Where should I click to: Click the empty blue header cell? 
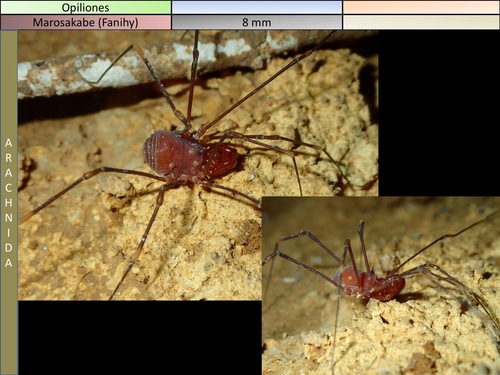(257, 7)
